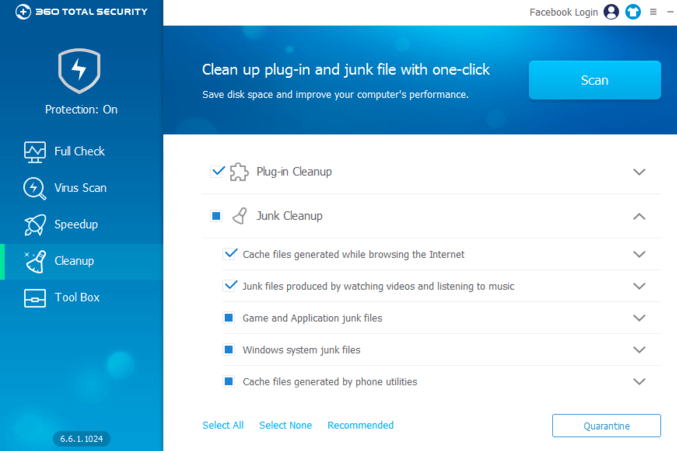Open the Tool Box section
Image resolution: width=677 pixels, height=451 pixels.
82,298
